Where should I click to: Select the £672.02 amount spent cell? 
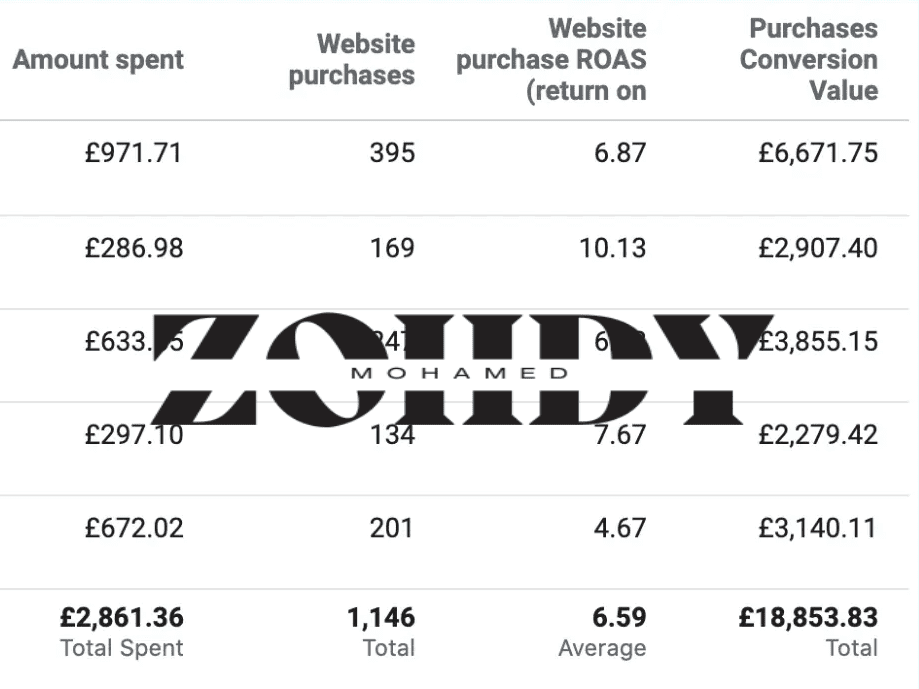click(134, 528)
